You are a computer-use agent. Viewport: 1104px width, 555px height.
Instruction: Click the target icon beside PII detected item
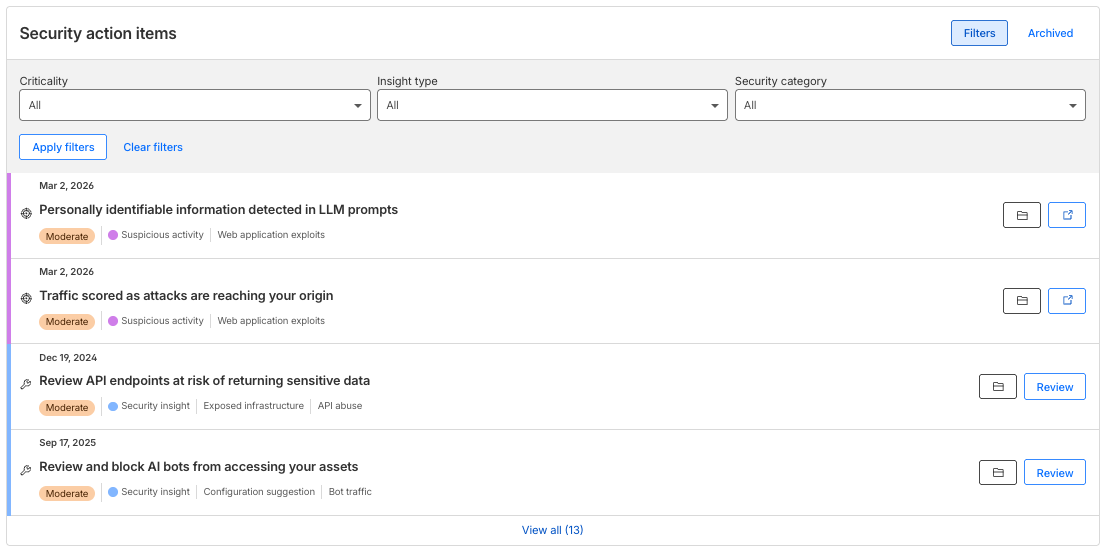pos(26,213)
